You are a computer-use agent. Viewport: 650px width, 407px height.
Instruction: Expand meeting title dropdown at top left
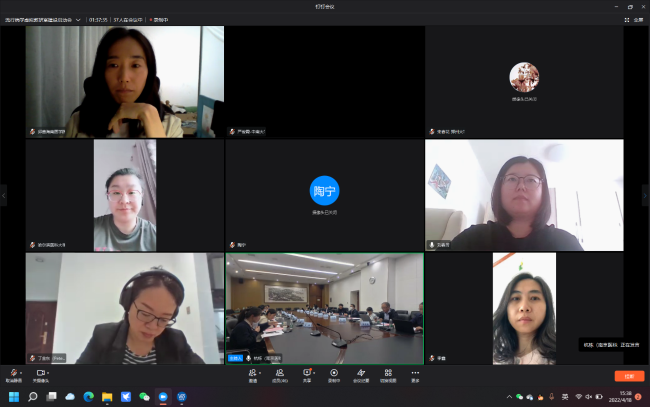click(x=78, y=19)
